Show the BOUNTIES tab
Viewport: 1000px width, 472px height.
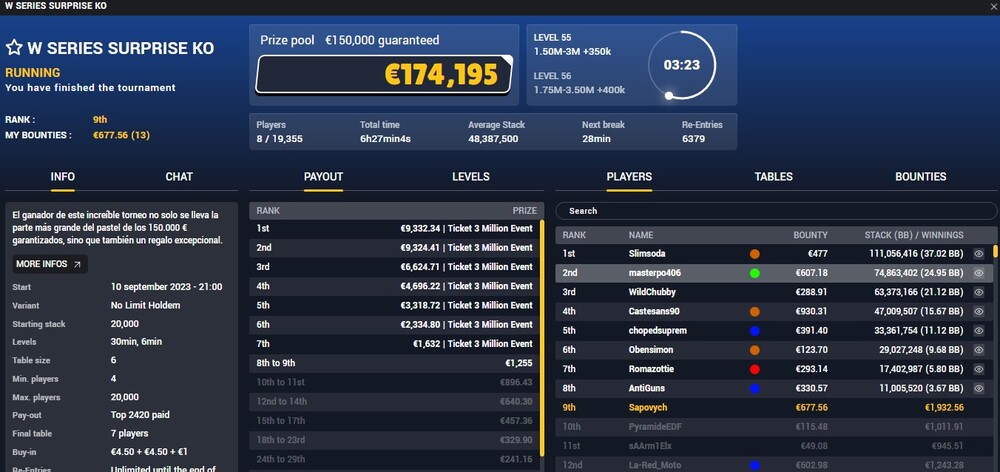pyautogui.click(x=920, y=177)
